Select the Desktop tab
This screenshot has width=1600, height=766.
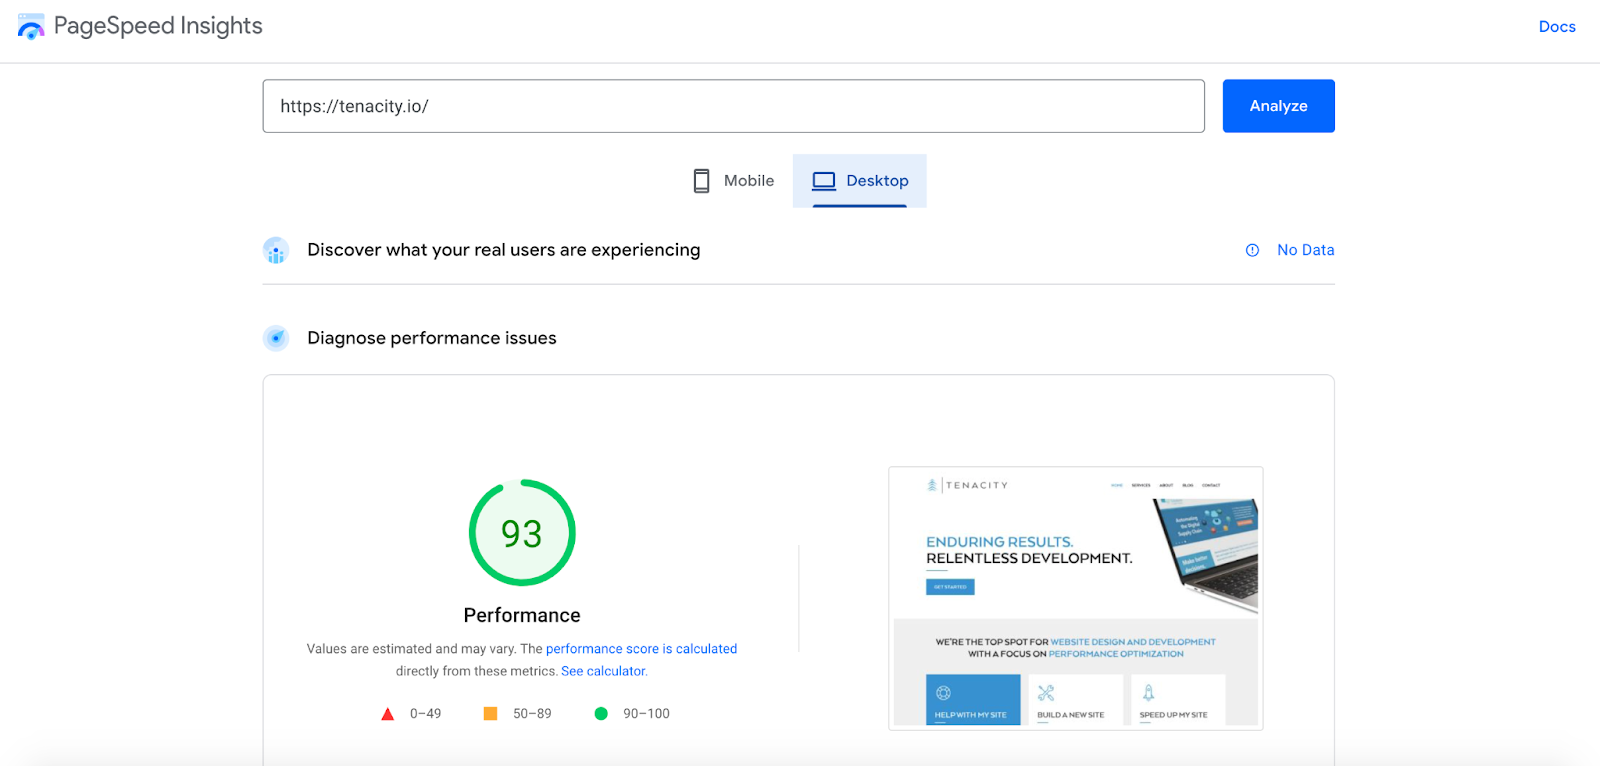pos(860,181)
